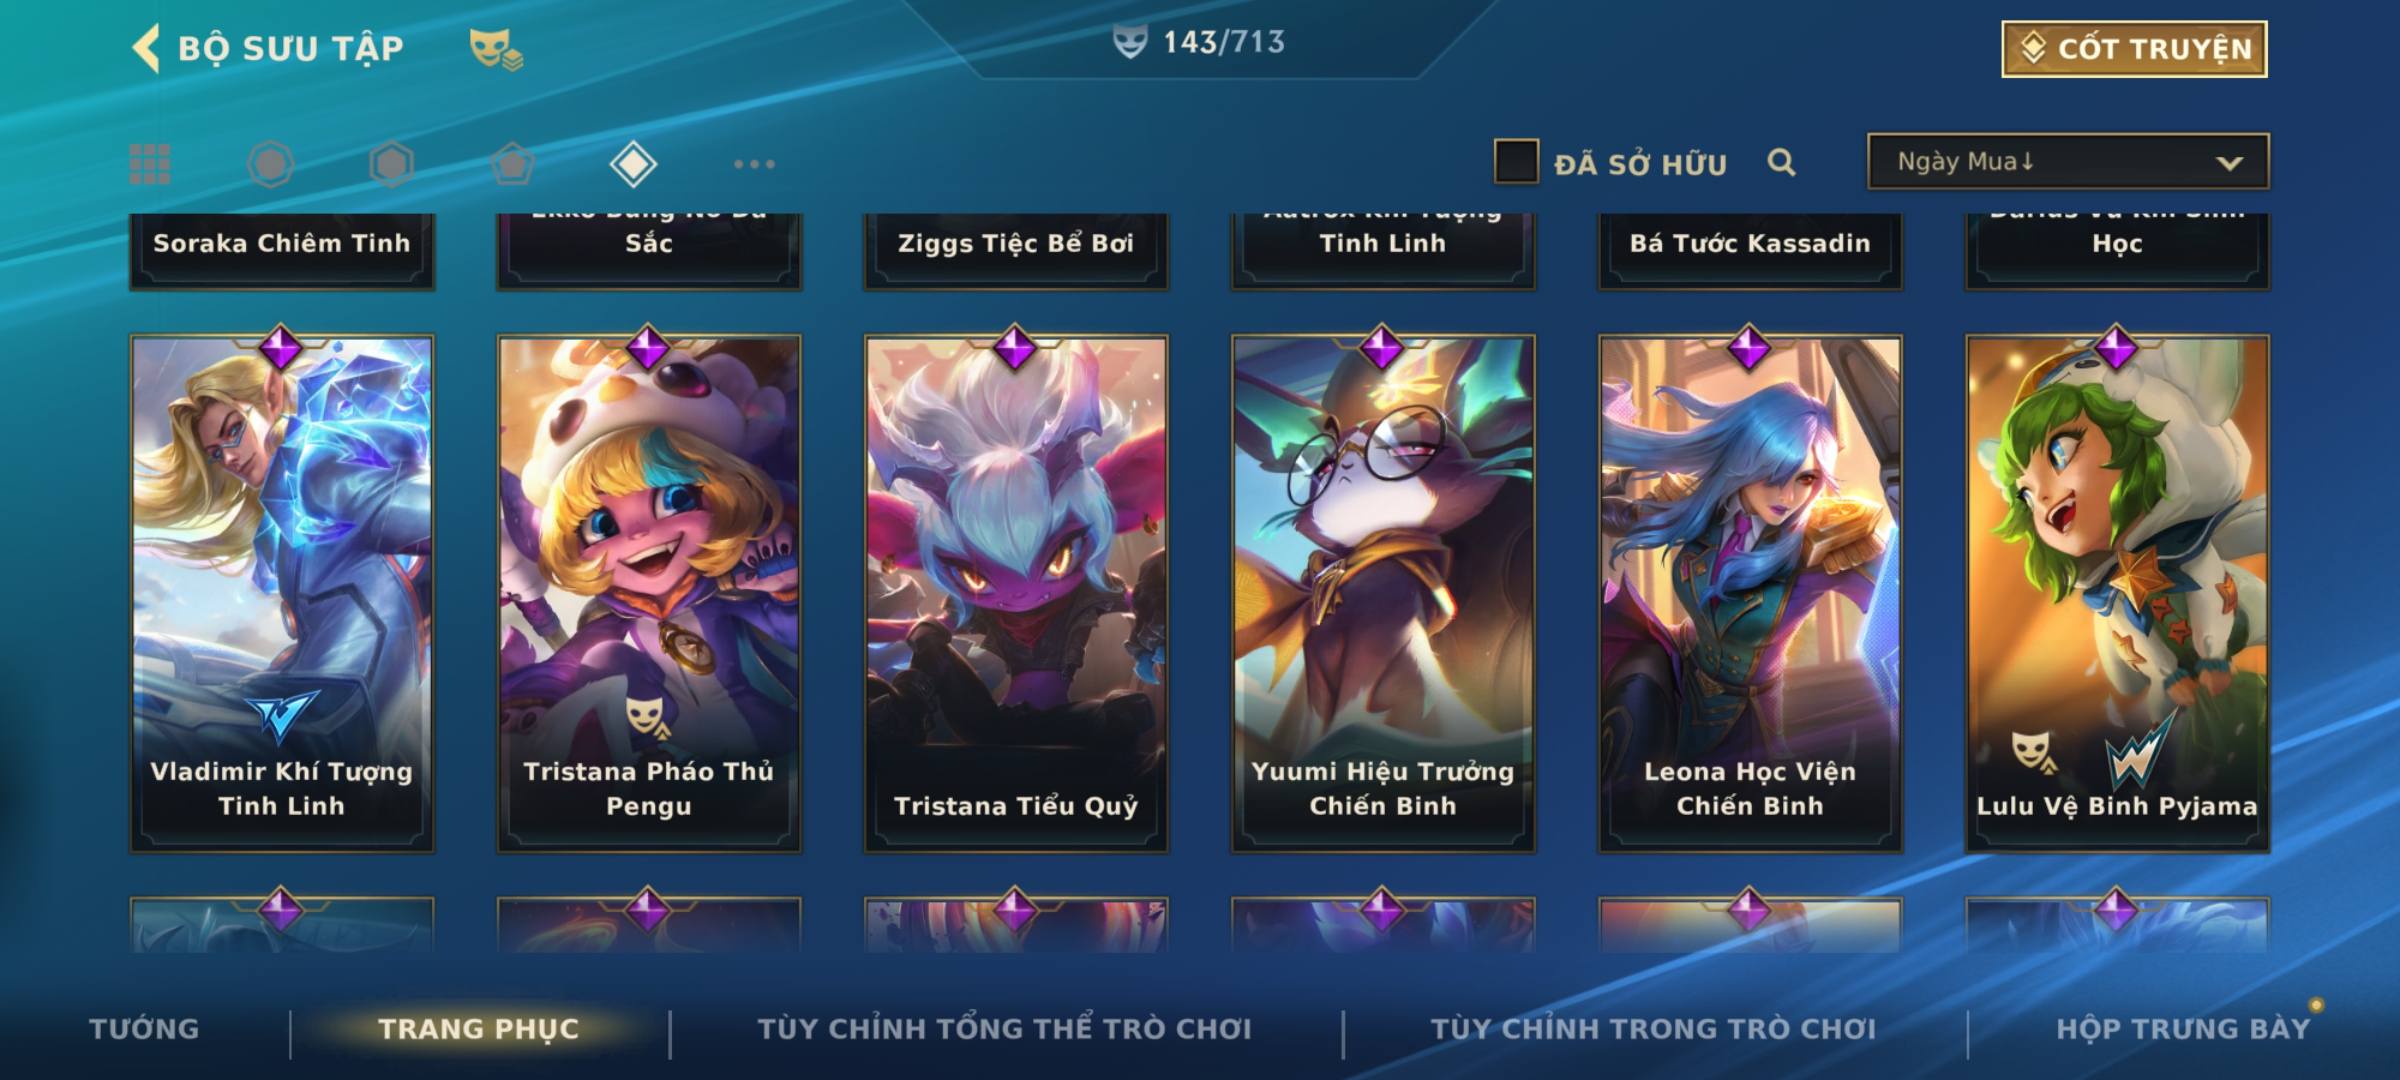The image size is (2400, 1080).
Task: Open more filters via three-dots icon
Action: tap(754, 164)
